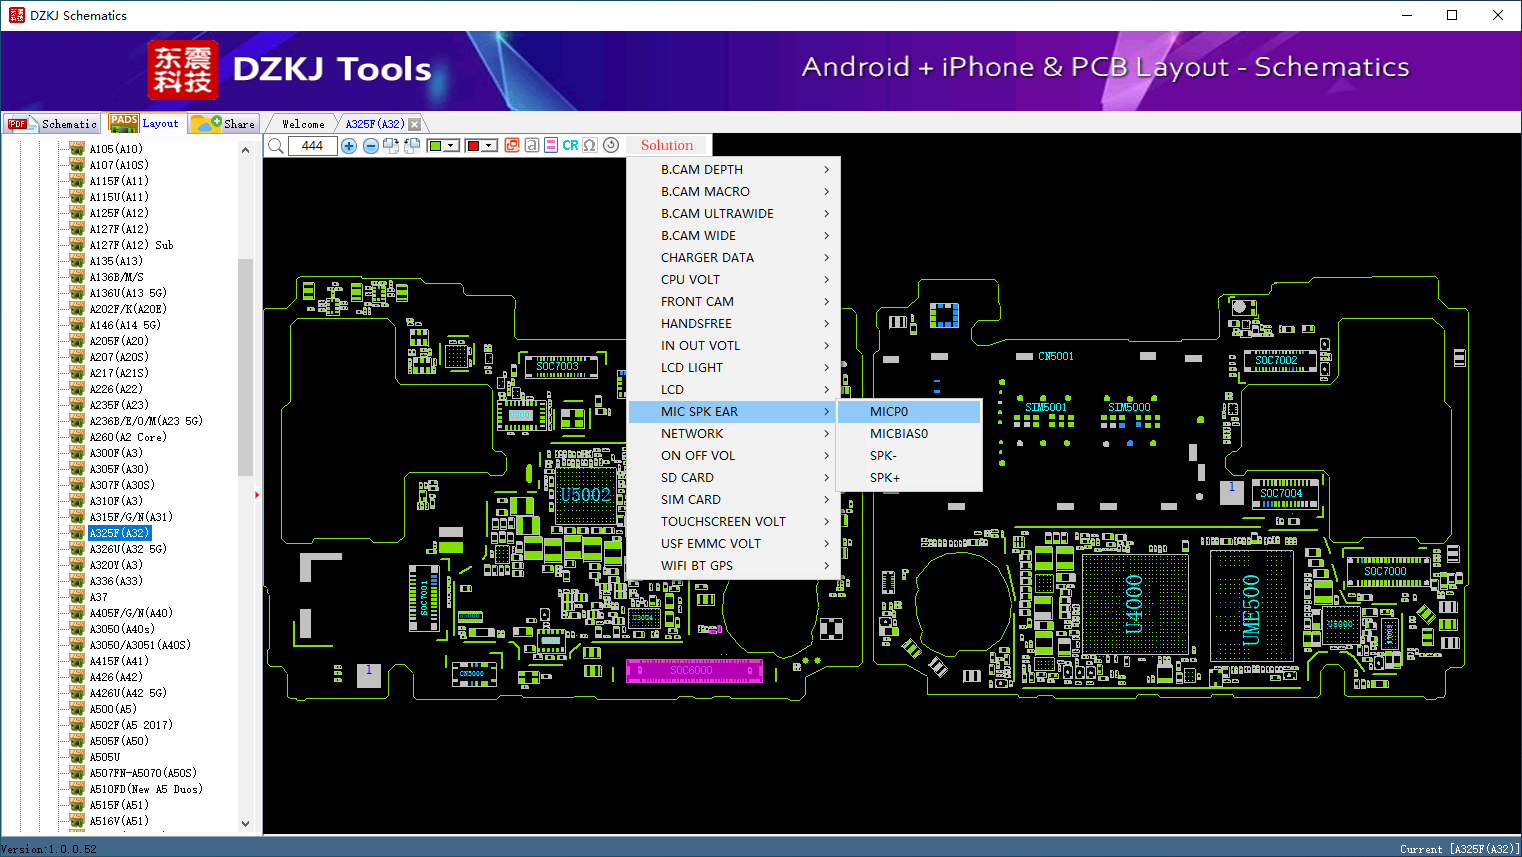The width and height of the screenshot is (1522, 857).
Task: Open the IN OUT VOTL menu entry
Action: [x=734, y=346]
